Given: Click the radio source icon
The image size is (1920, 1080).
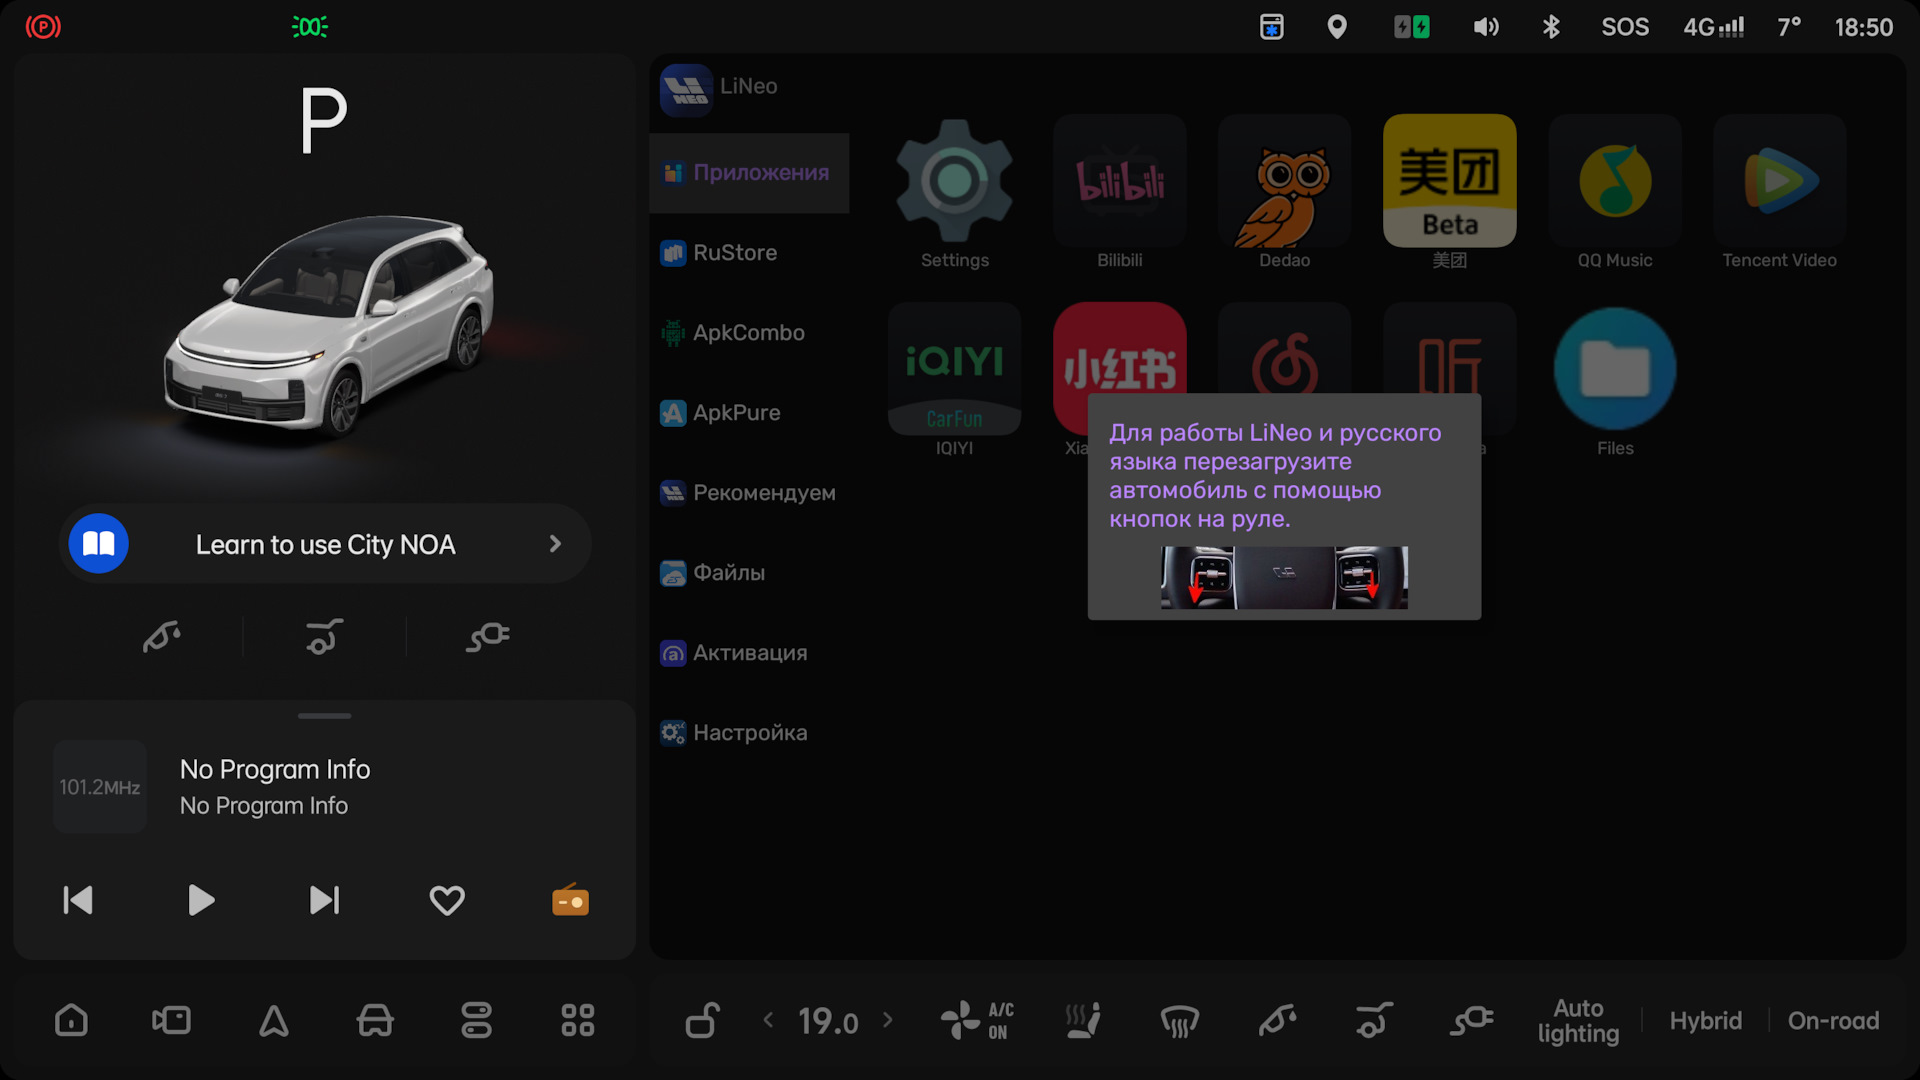Looking at the screenshot, I should pyautogui.click(x=570, y=900).
